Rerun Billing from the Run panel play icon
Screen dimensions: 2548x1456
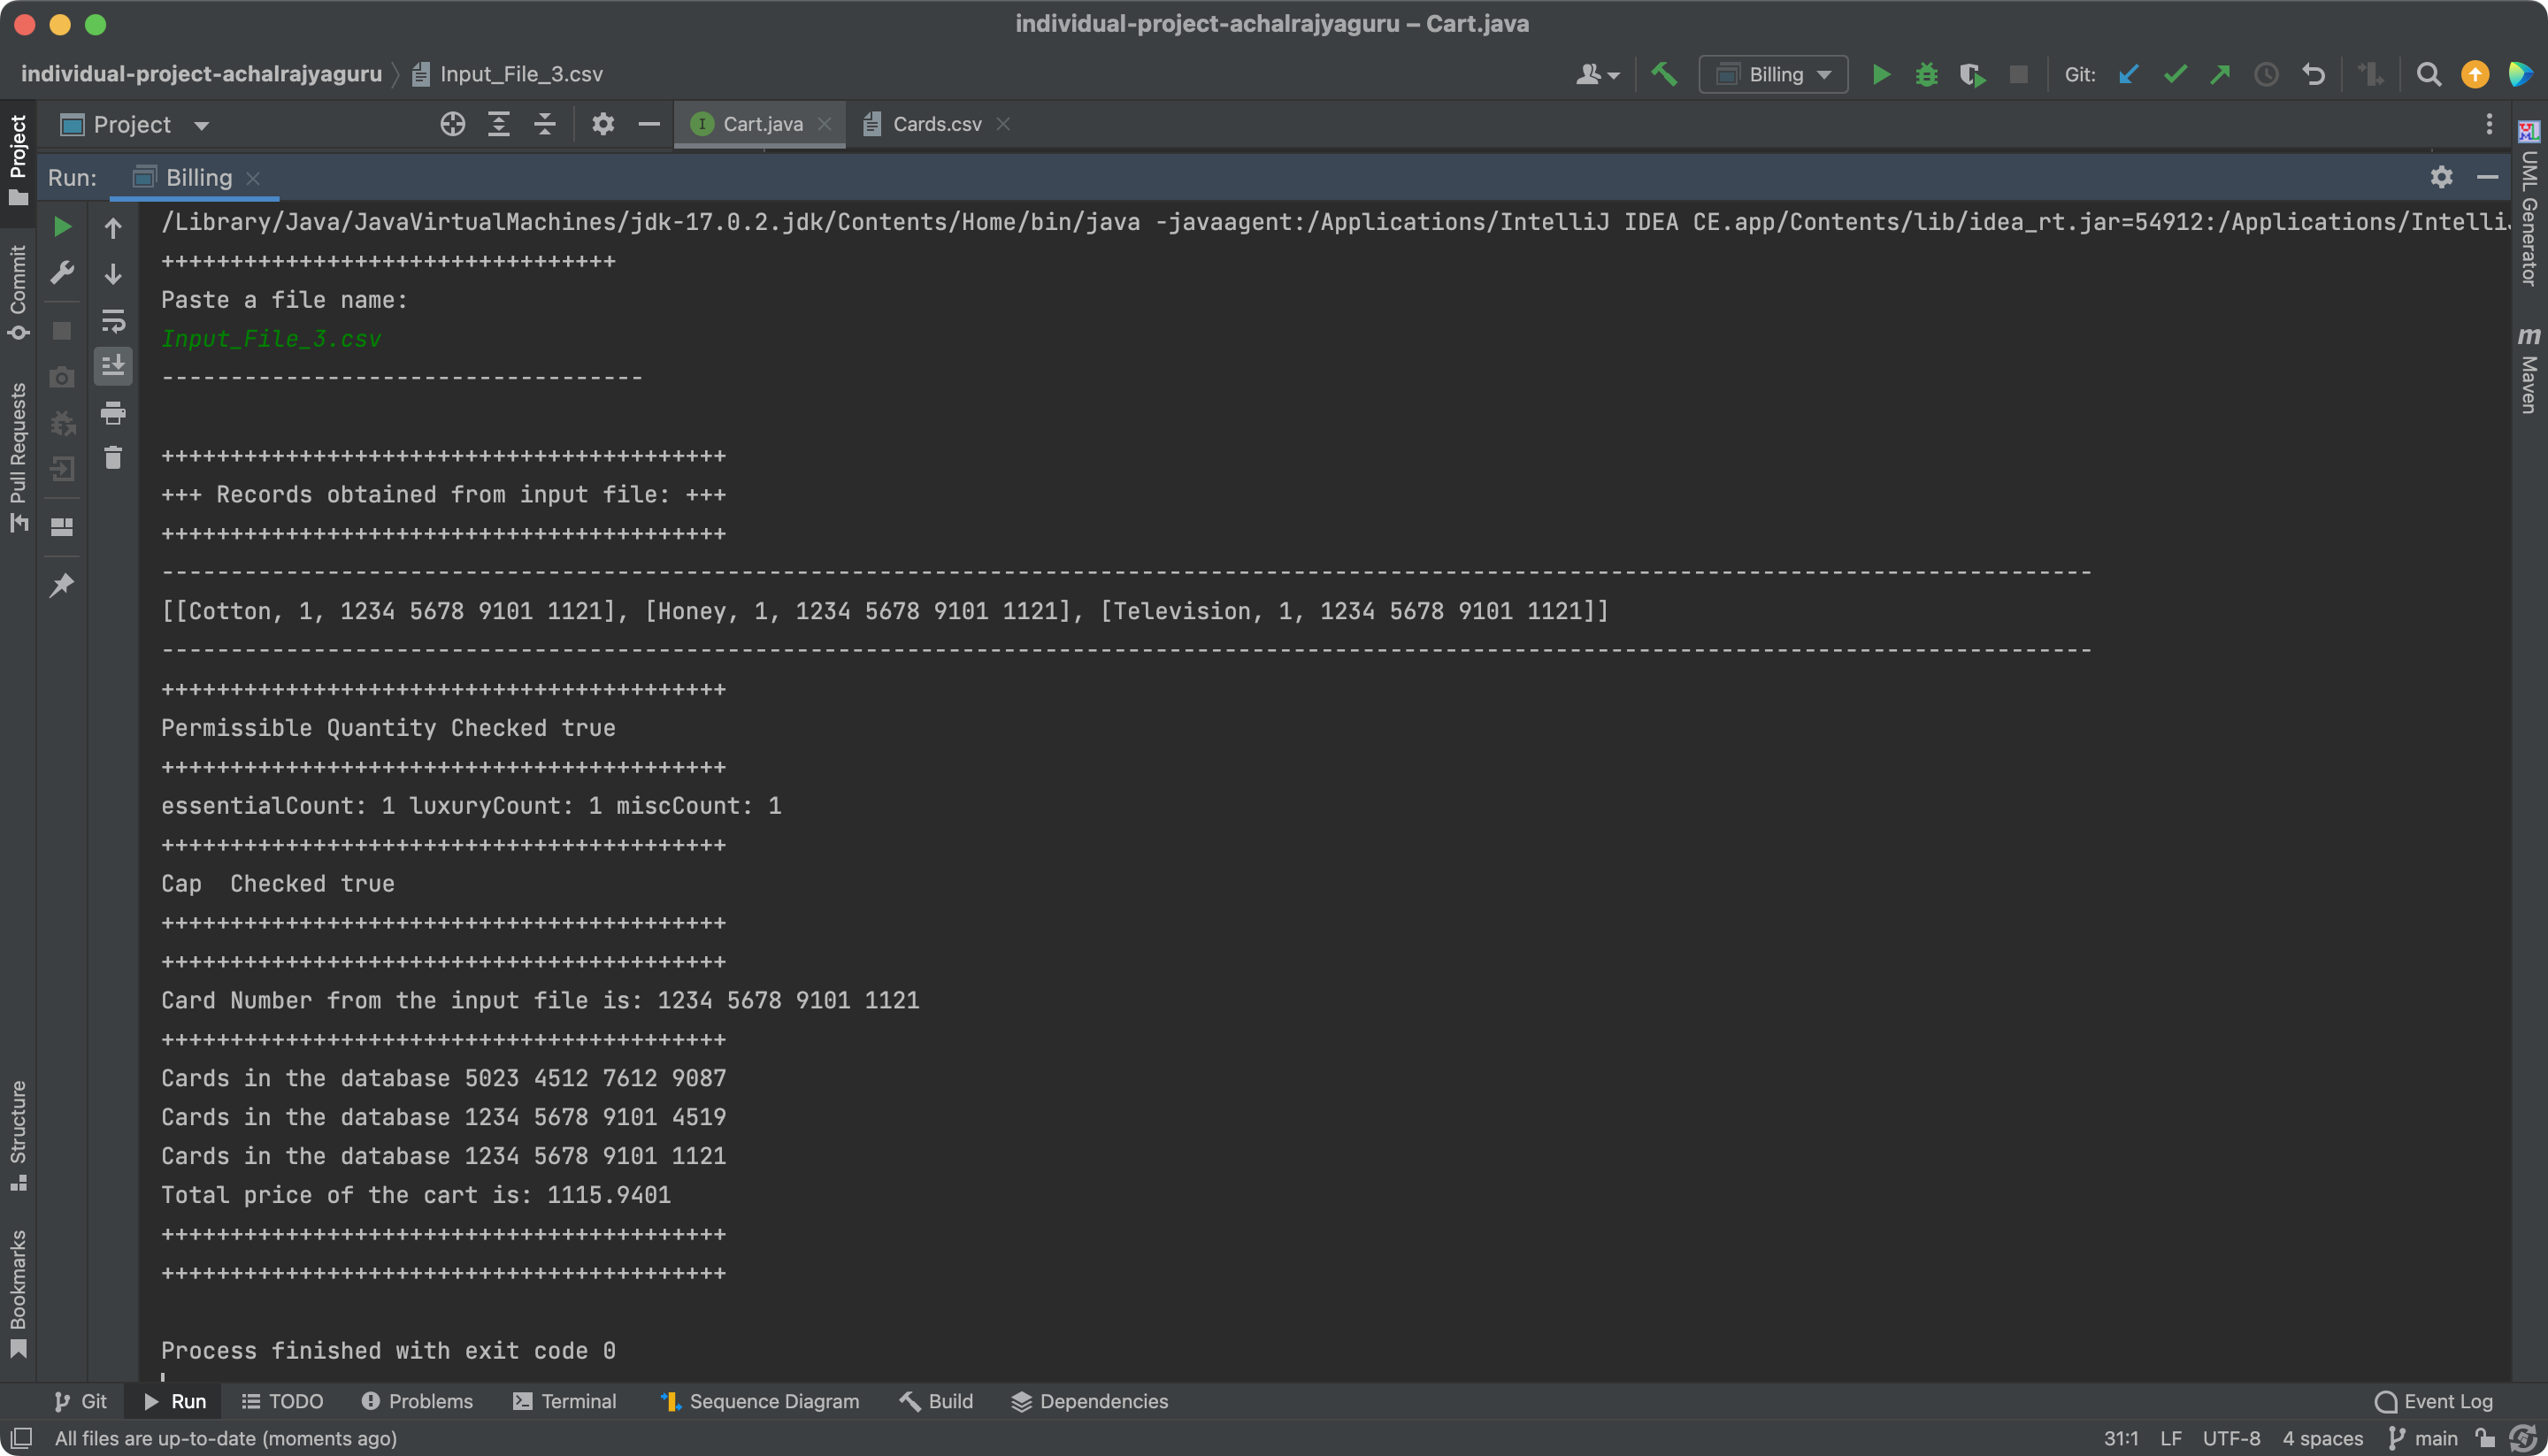pos(62,227)
